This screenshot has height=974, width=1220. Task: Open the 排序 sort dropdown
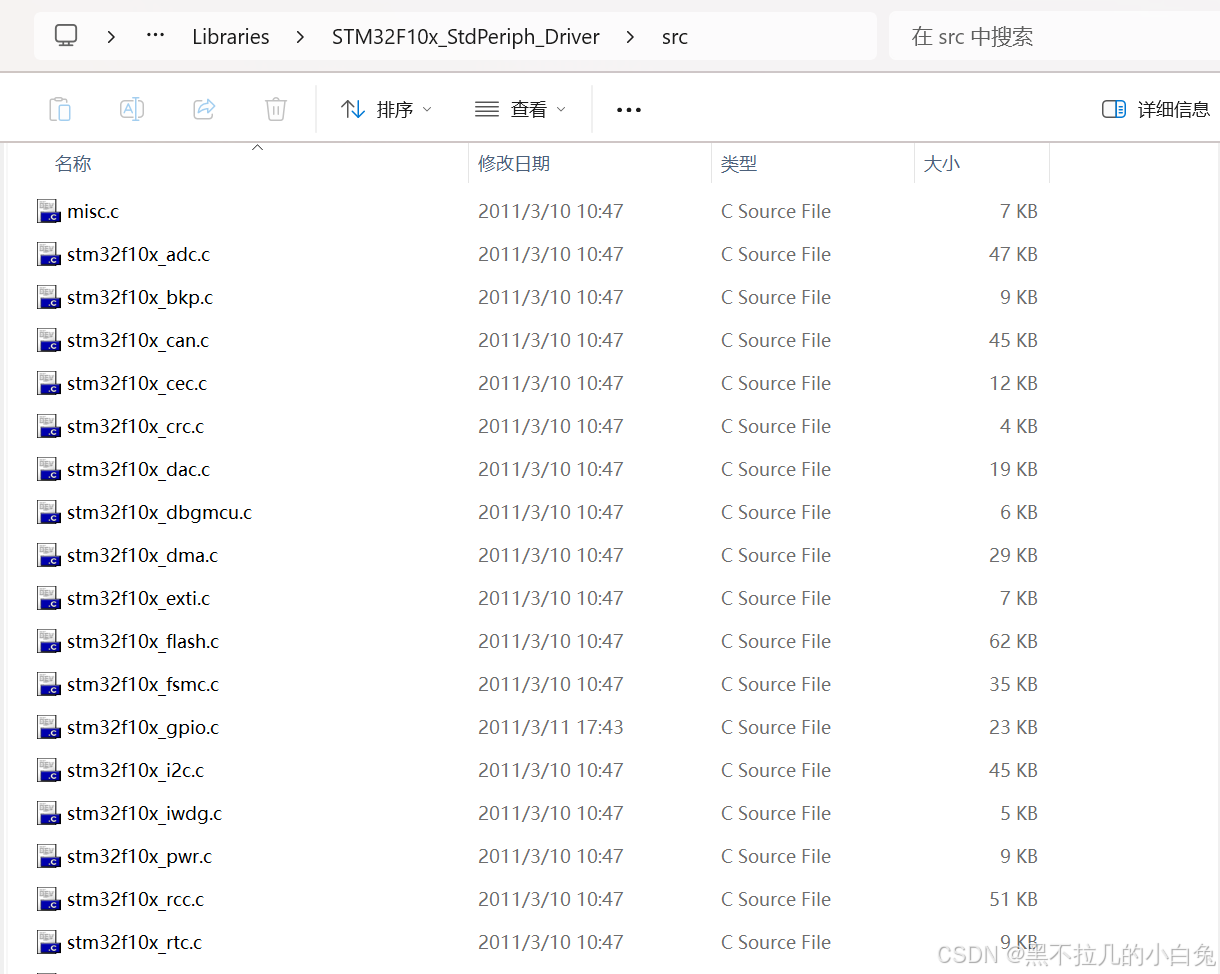[x=386, y=109]
